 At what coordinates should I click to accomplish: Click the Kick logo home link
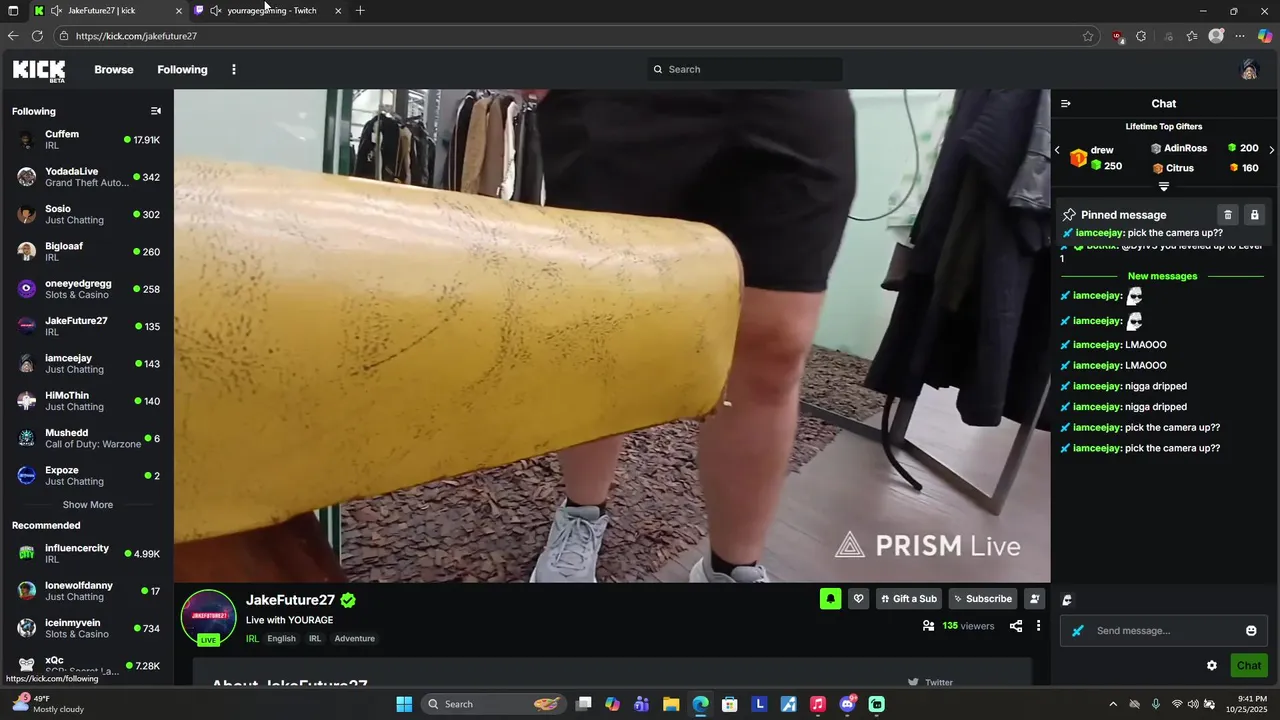click(x=39, y=70)
